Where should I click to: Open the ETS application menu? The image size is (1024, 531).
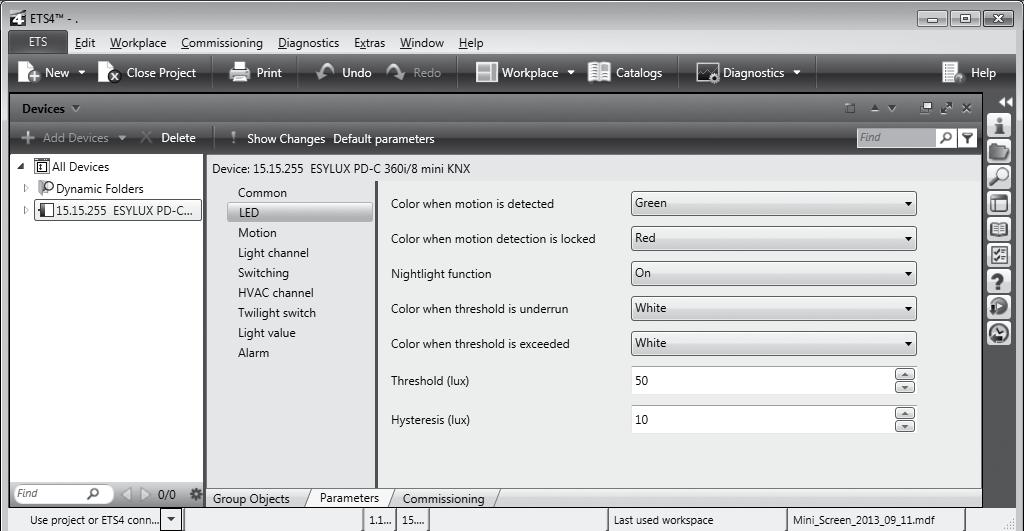(38, 42)
